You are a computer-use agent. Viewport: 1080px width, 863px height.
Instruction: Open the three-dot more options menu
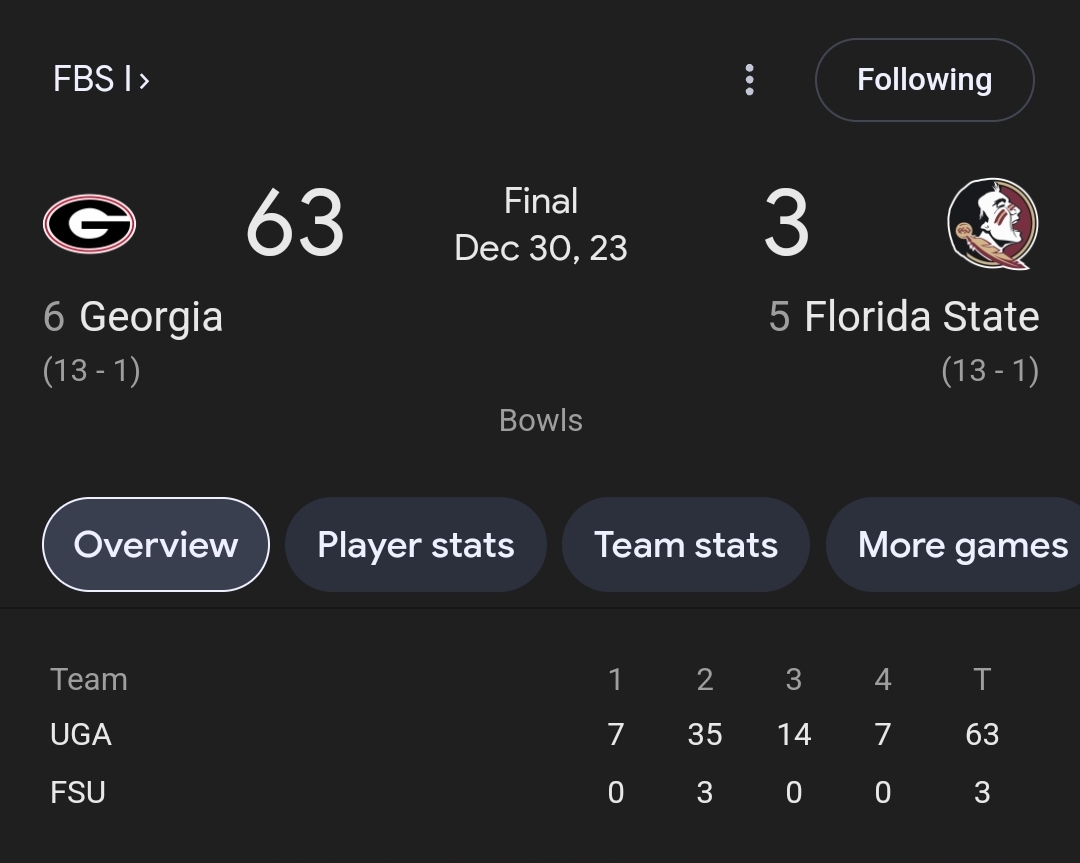[749, 80]
